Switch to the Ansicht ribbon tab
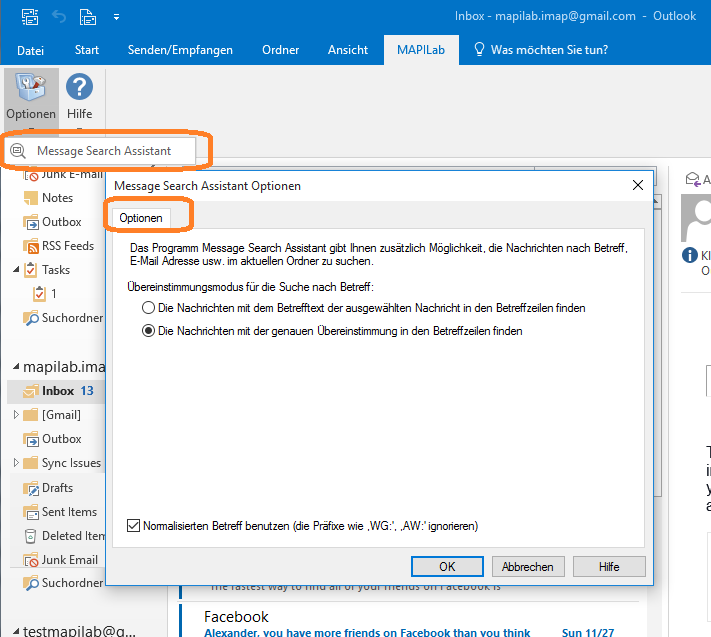711x637 pixels. coord(348,50)
